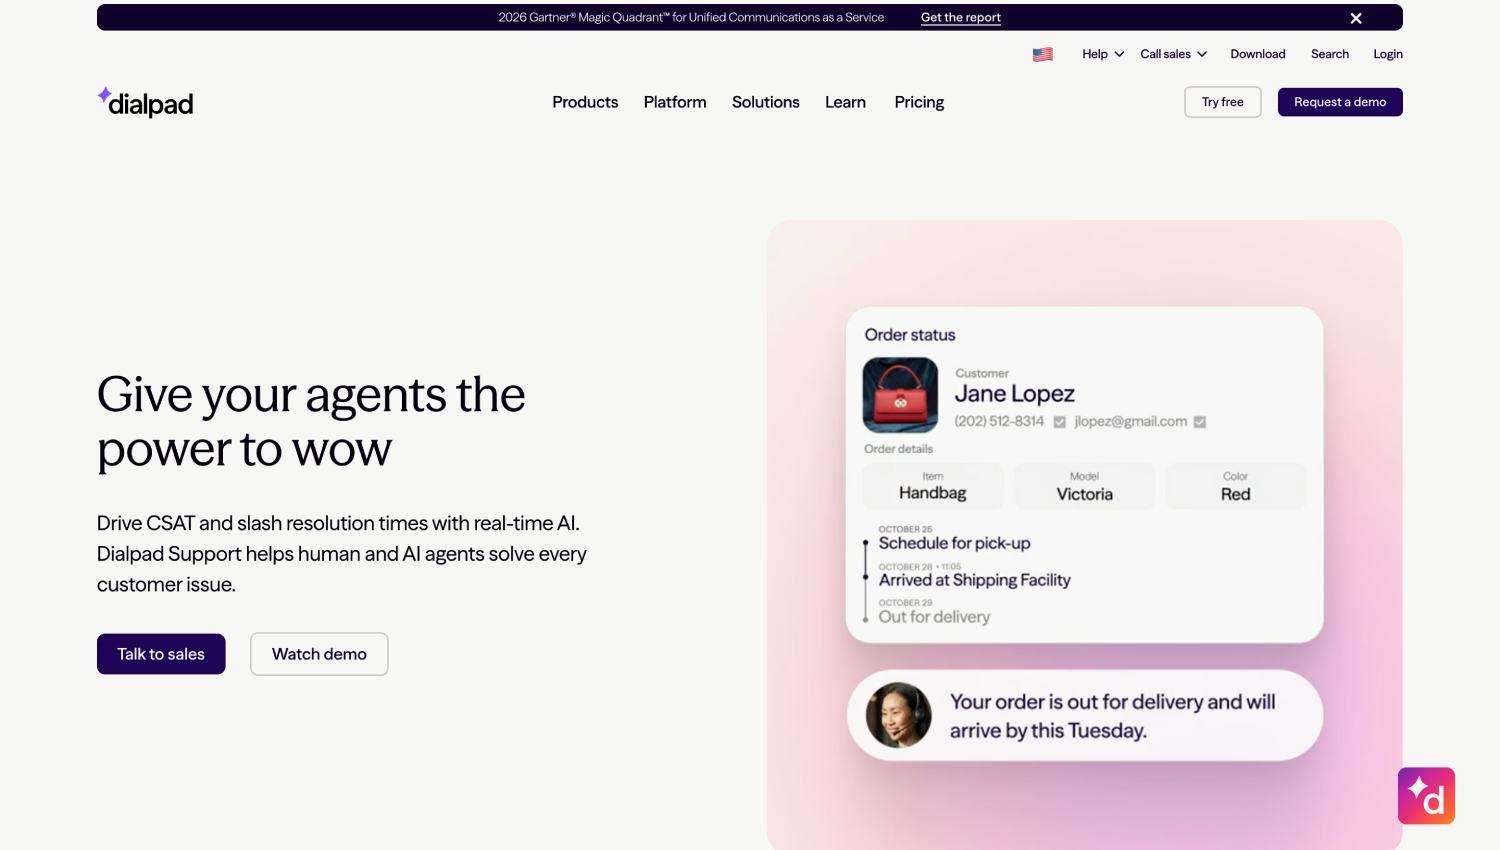Click the customer name Jane Lopez

pyautogui.click(x=1014, y=394)
